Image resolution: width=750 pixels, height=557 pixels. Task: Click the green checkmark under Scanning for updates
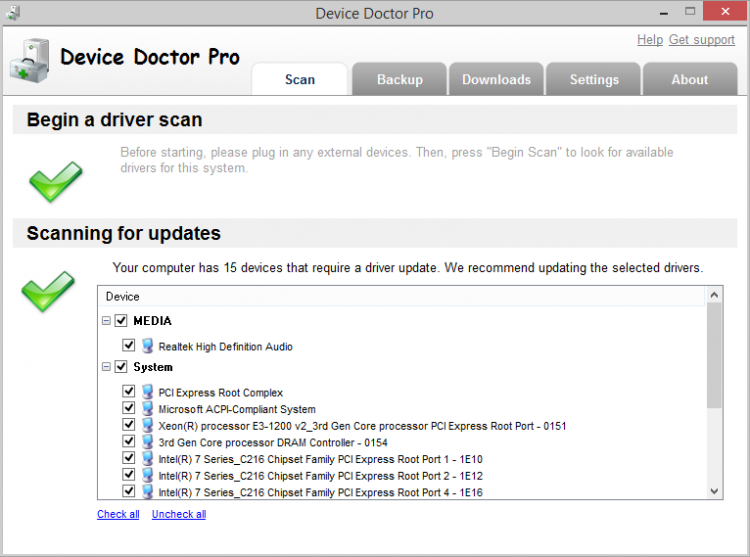click(x=48, y=292)
